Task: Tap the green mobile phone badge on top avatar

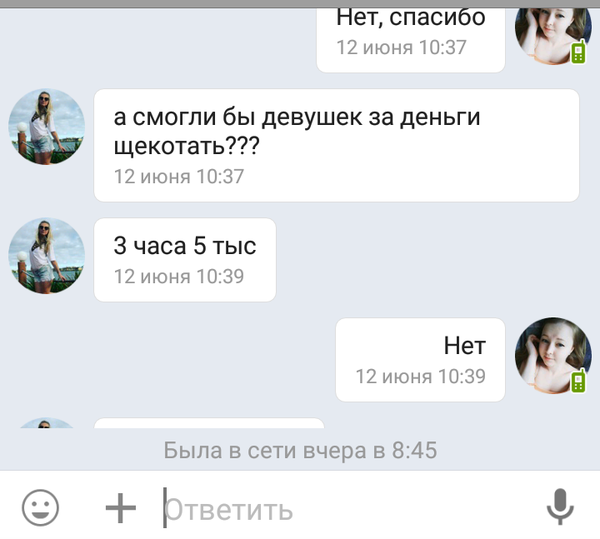Action: [578, 52]
